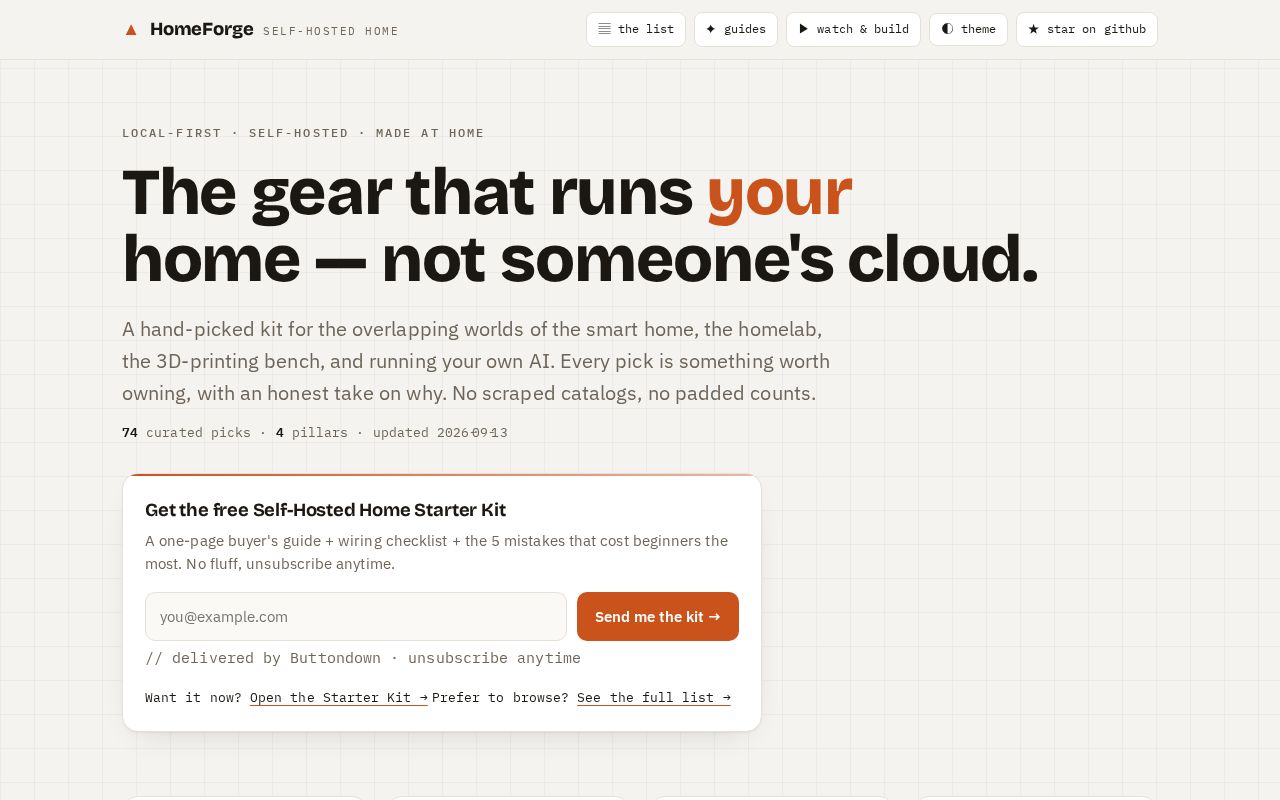
Task: Open the Starter Kit link
Action: tap(339, 697)
